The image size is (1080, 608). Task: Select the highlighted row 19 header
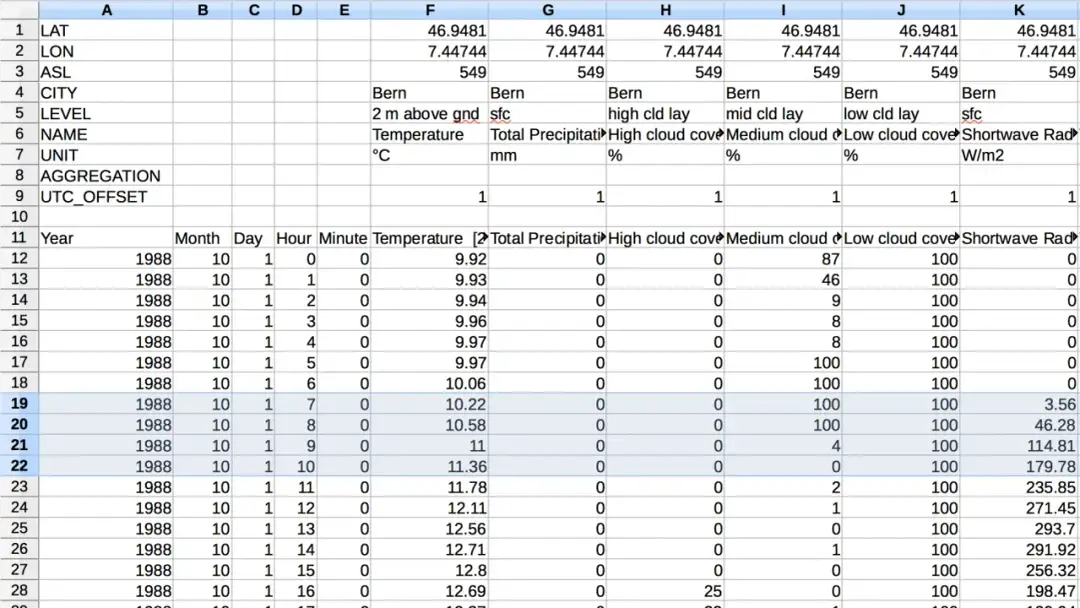click(19, 404)
